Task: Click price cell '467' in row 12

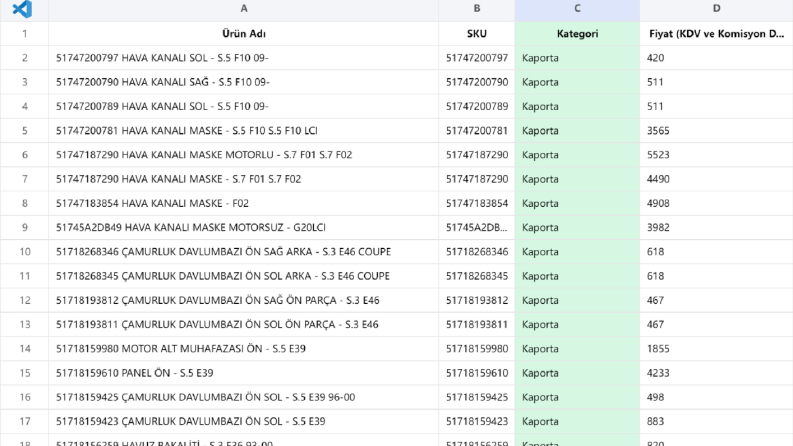Action: (716, 300)
